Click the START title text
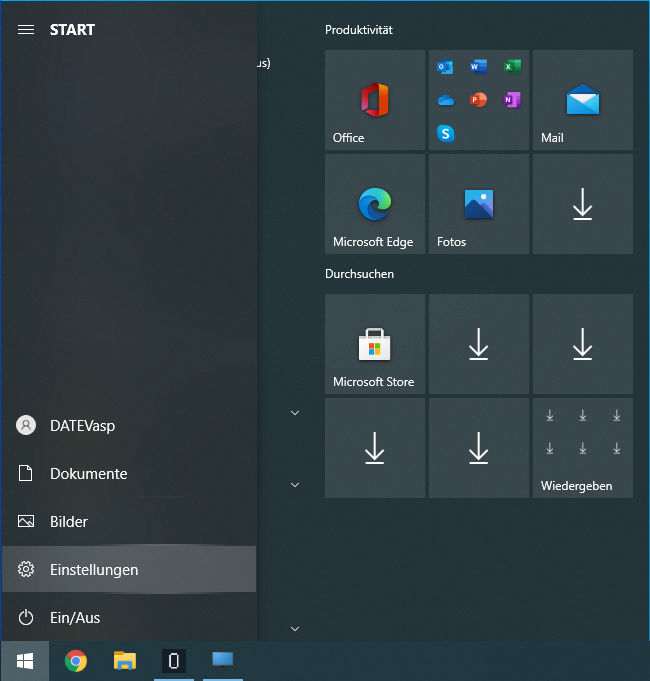Image resolution: width=650 pixels, height=681 pixels. pos(72,30)
